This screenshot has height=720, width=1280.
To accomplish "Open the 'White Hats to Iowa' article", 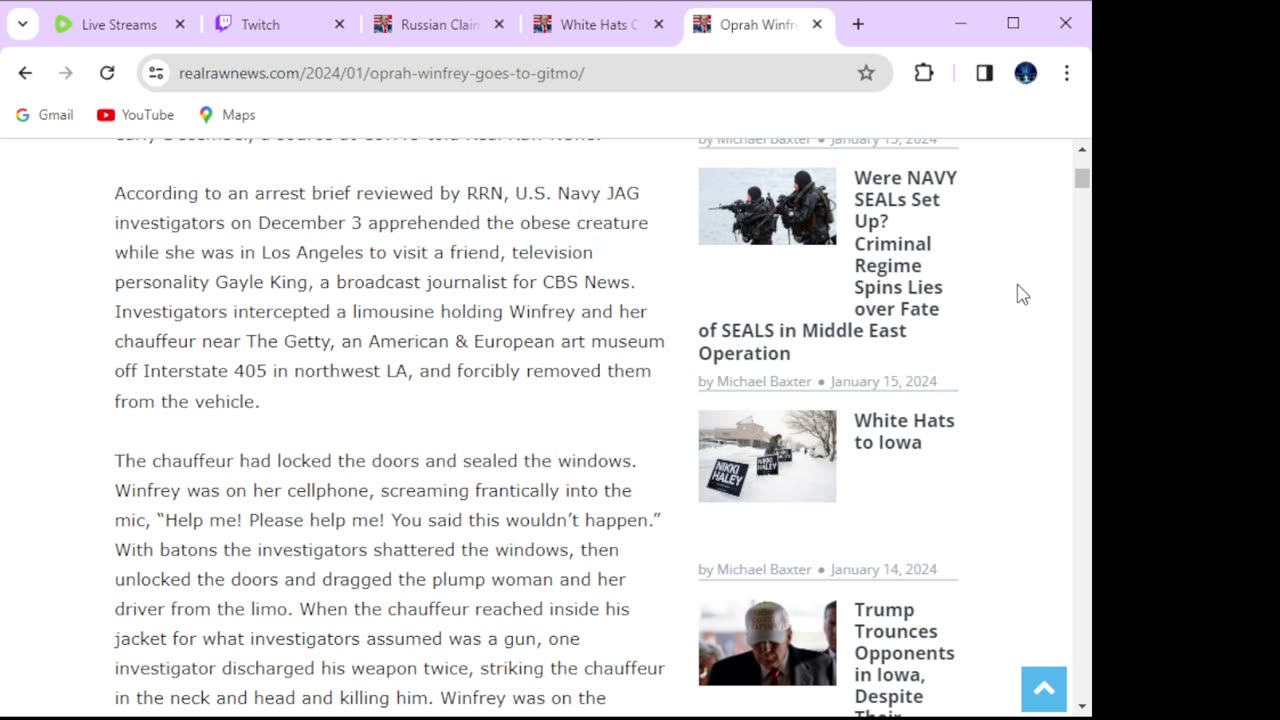I will (x=904, y=431).
